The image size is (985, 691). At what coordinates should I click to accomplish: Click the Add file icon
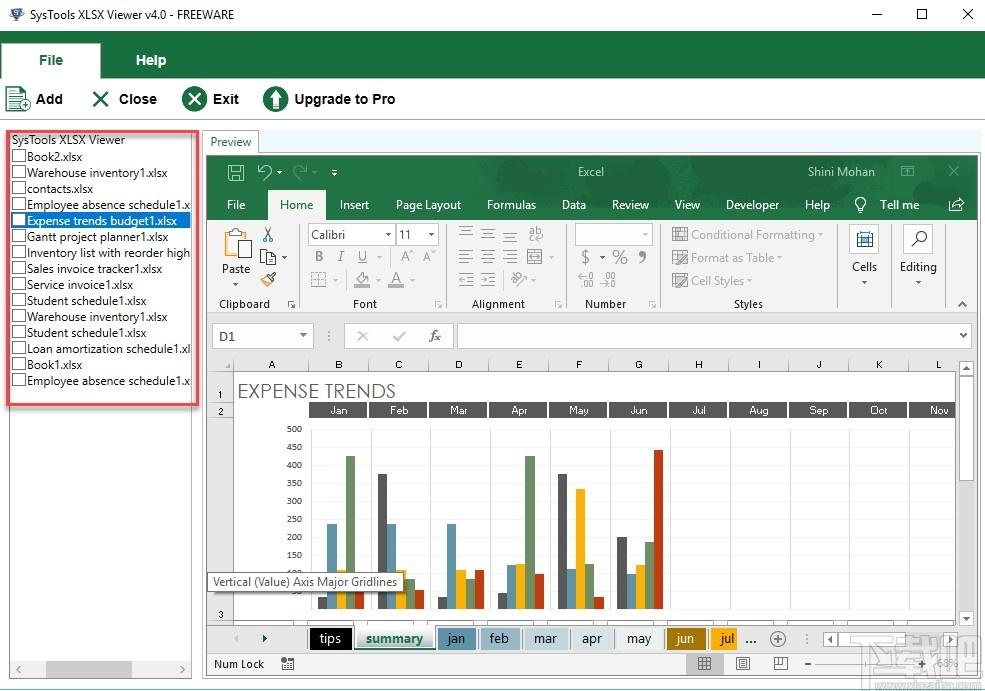(x=18, y=99)
